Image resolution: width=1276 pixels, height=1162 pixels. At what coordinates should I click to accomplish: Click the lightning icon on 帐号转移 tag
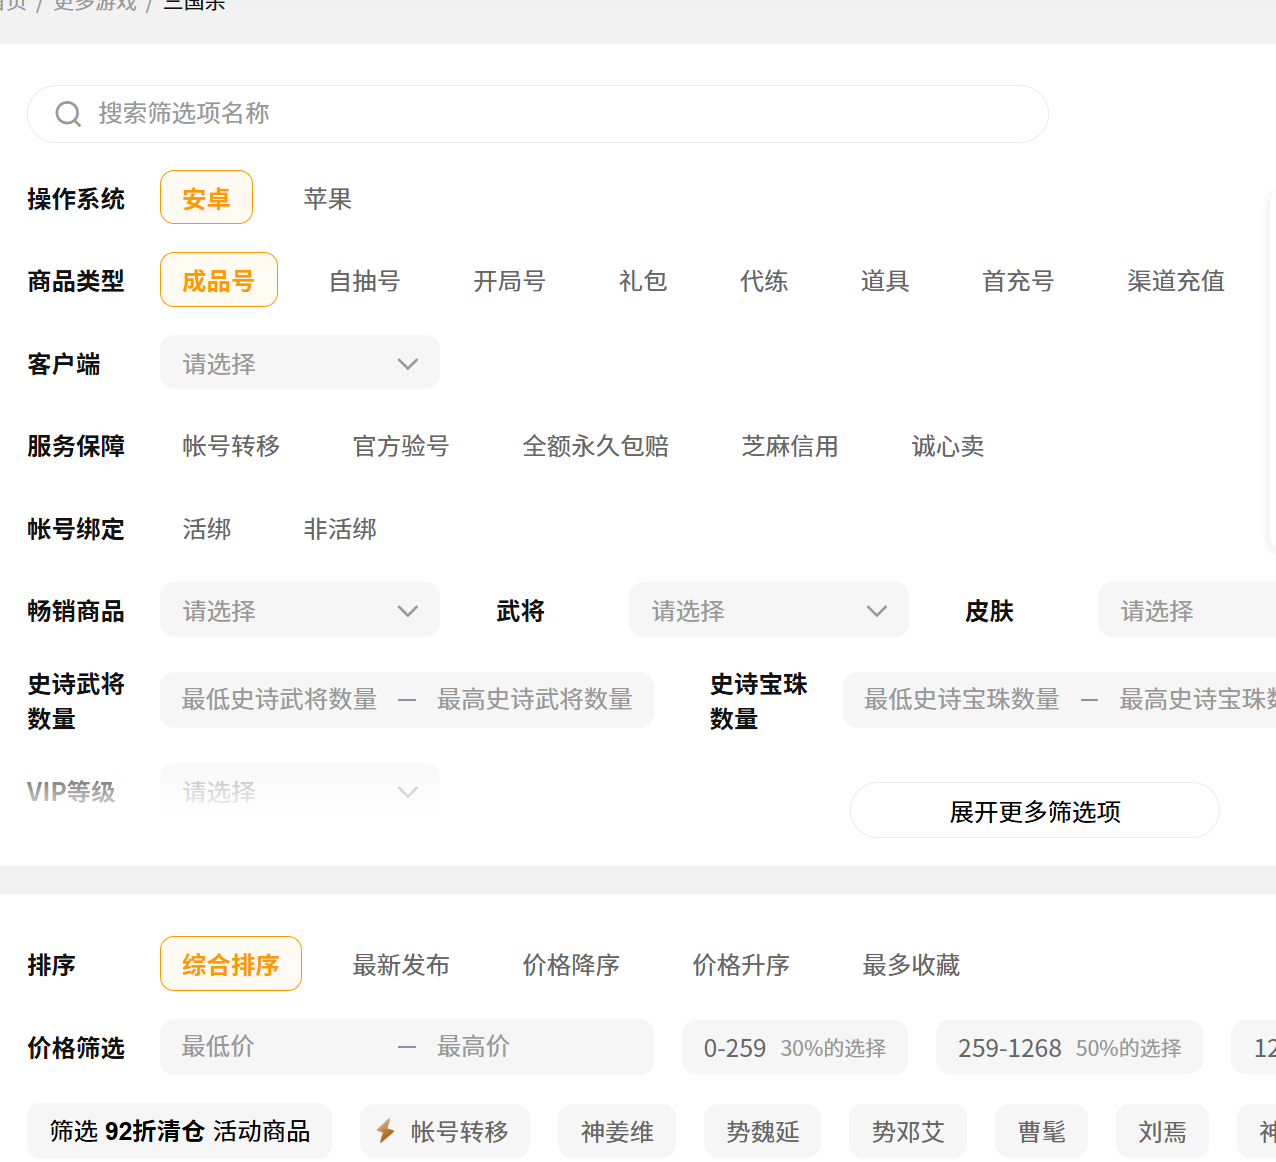[x=385, y=1131]
